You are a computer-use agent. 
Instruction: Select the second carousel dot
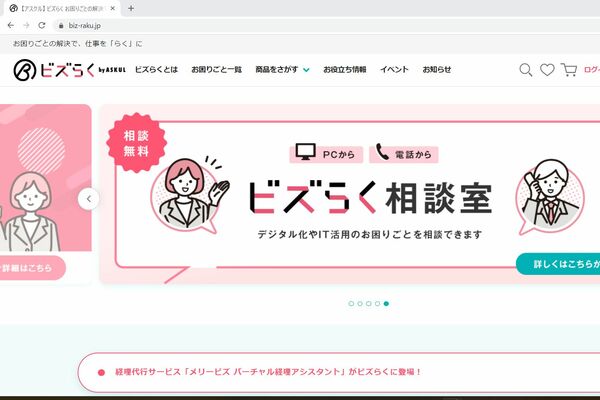coord(360,304)
